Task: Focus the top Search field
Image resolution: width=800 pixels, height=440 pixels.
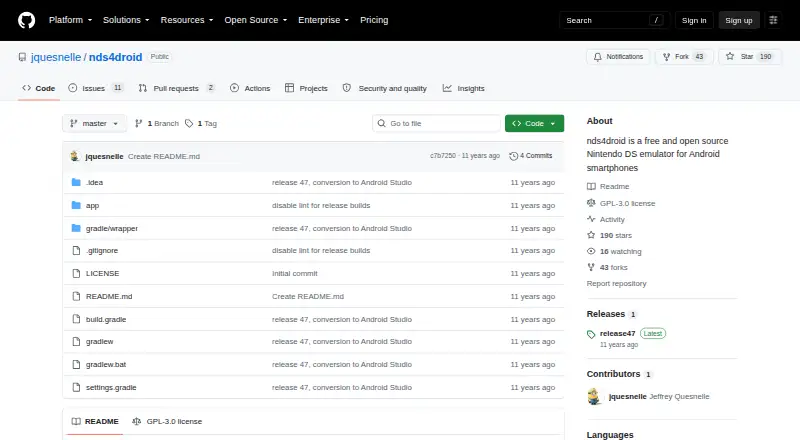Action: 614,20
